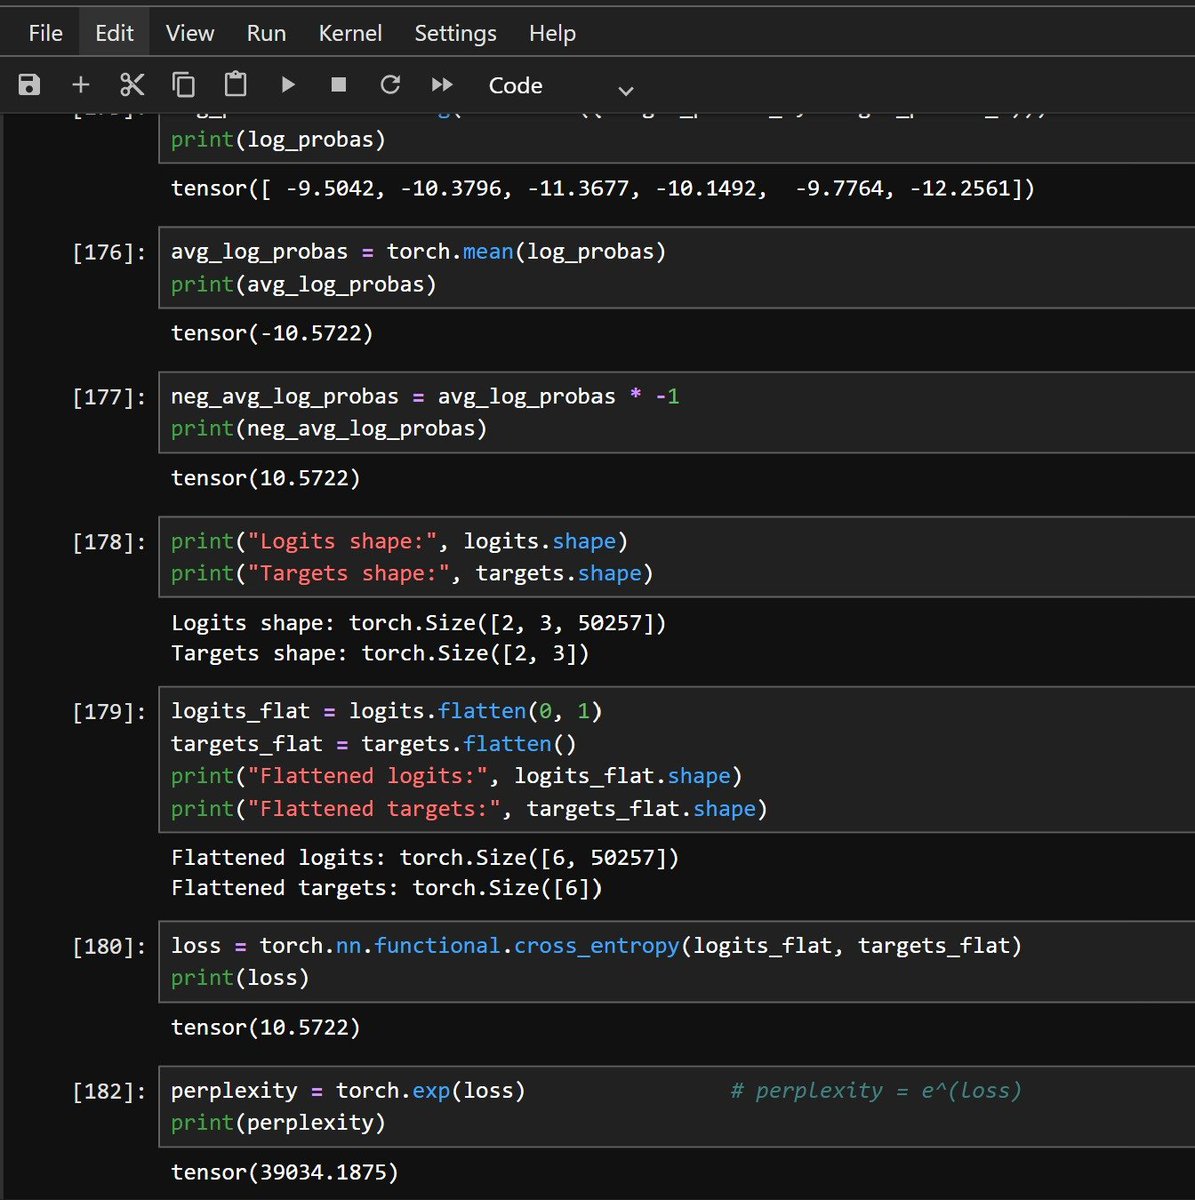Restart the kernel with the circular arrow
Viewport: 1195px width, 1200px height.
[x=390, y=85]
